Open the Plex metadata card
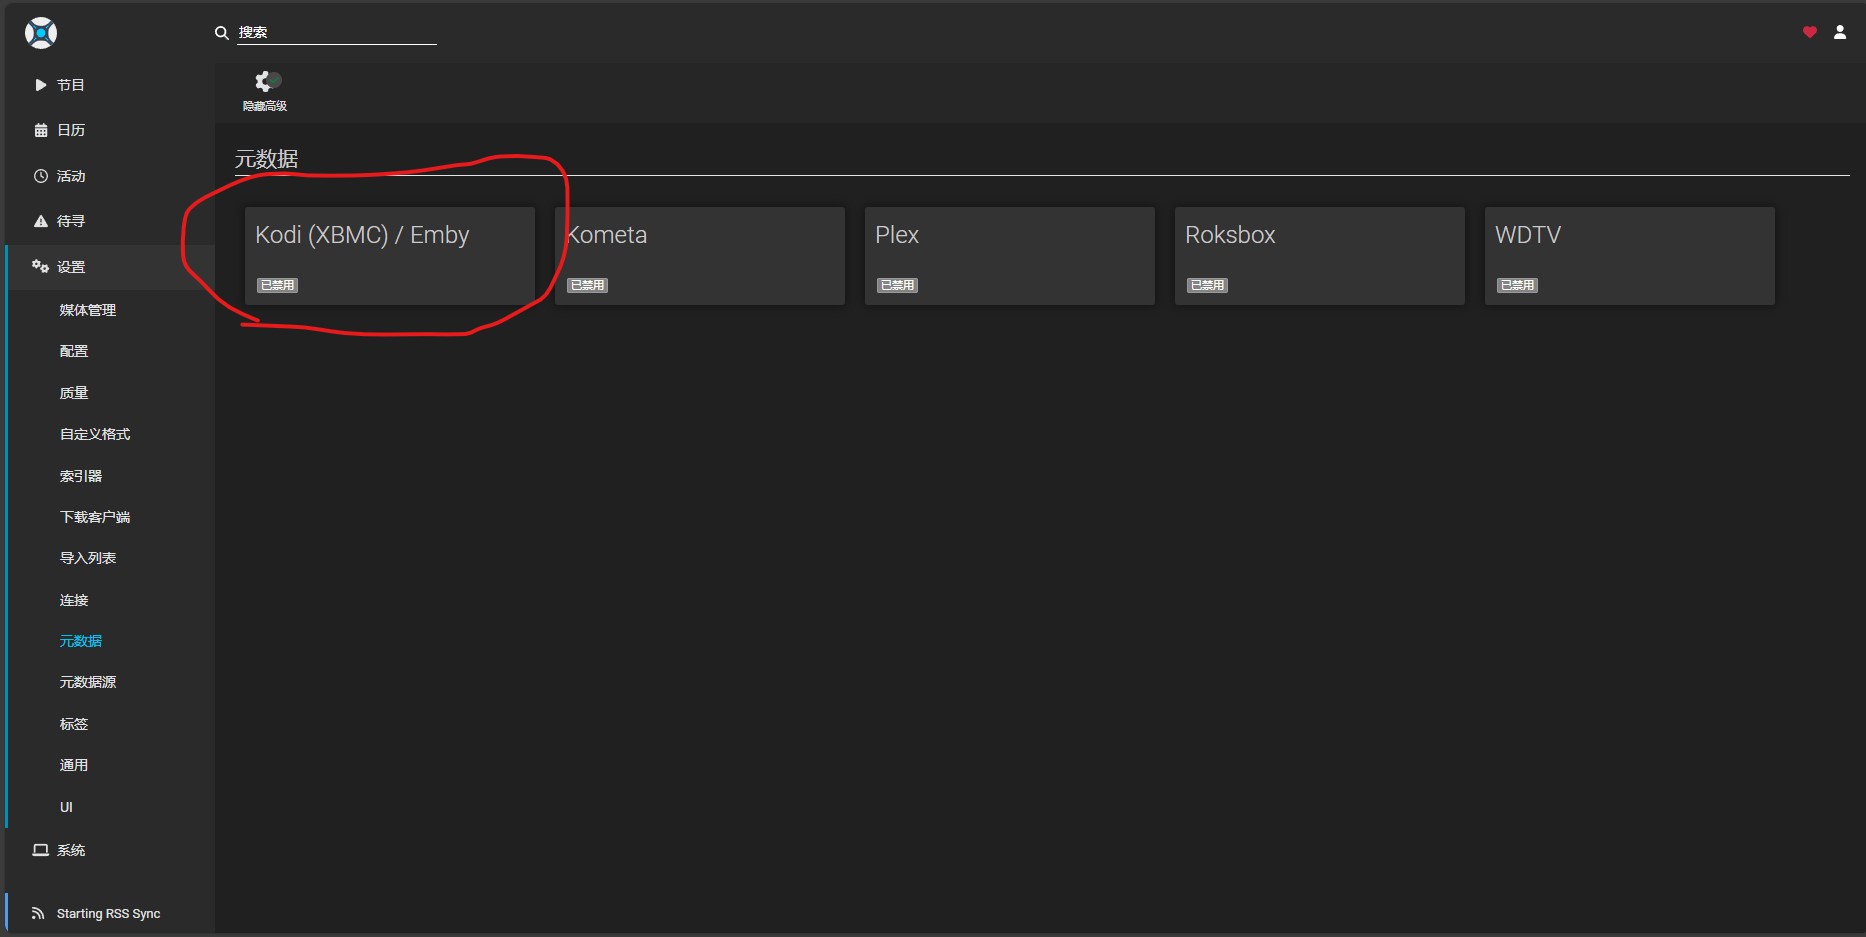 click(1010, 255)
